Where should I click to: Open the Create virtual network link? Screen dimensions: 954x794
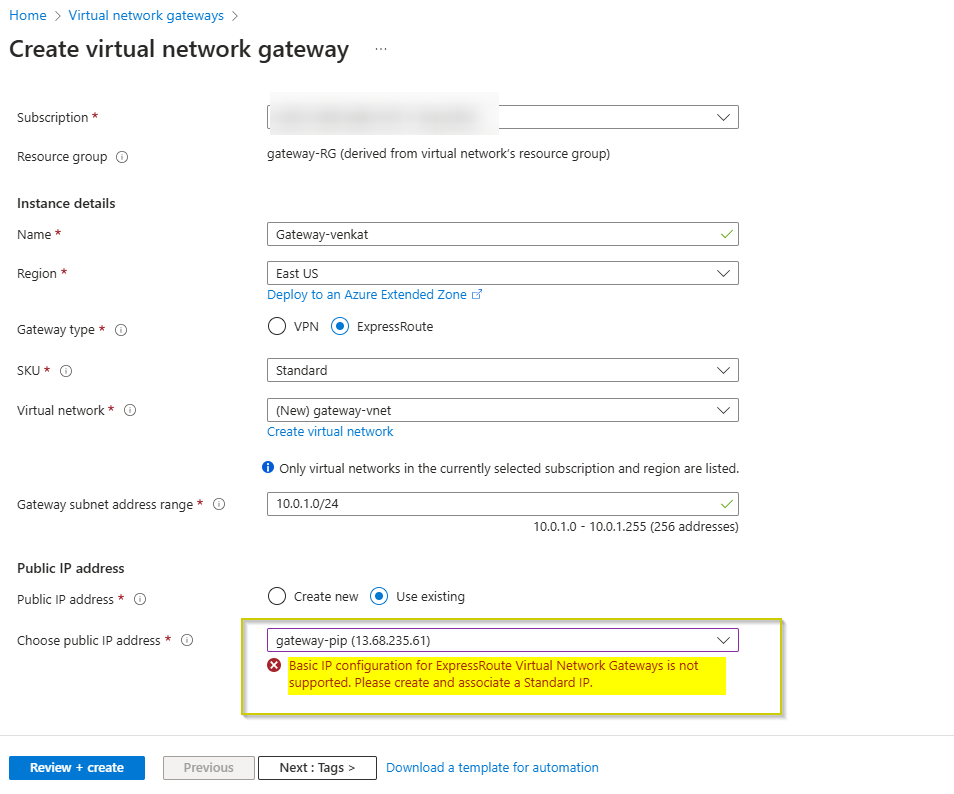click(330, 431)
